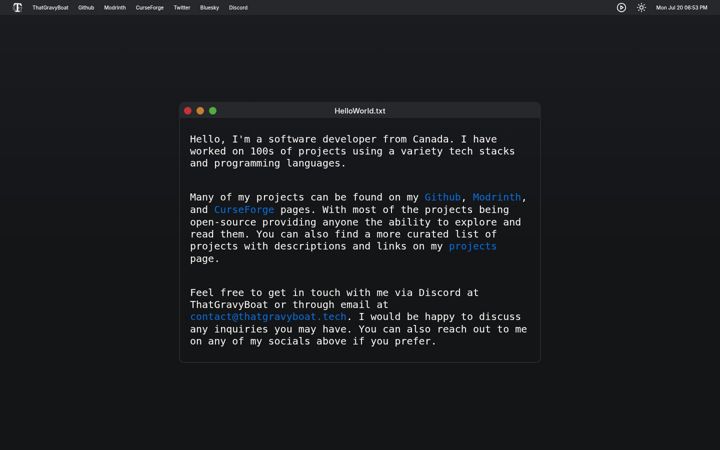Follow the blue Github link in the text
The height and width of the screenshot is (450, 720).
click(443, 197)
